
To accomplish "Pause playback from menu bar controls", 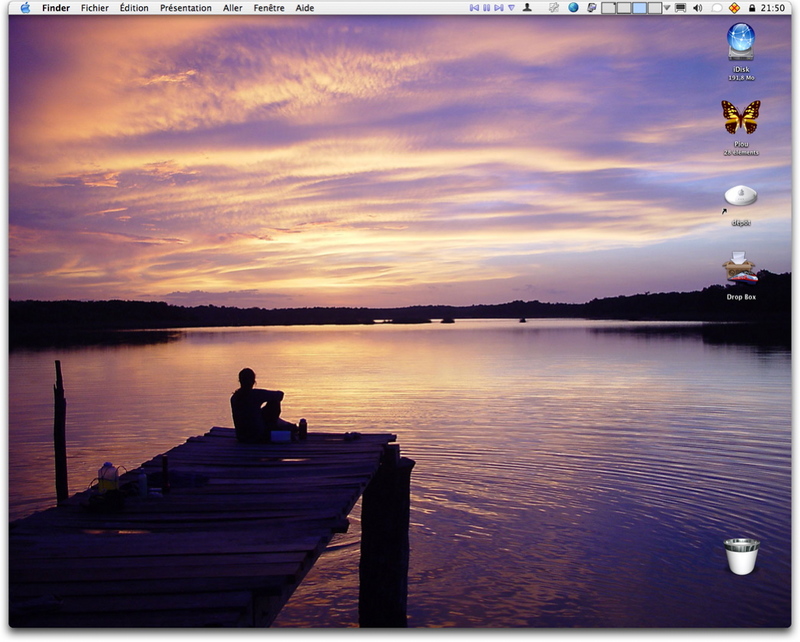I will pos(487,8).
